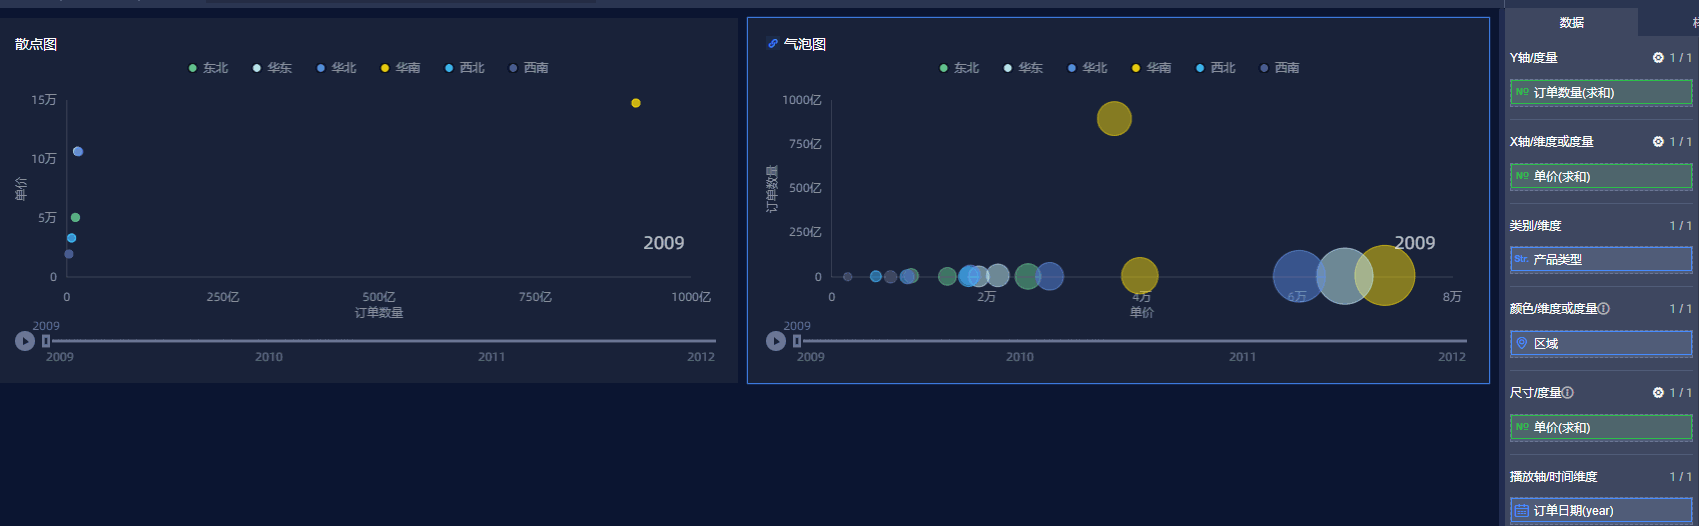The height and width of the screenshot is (526, 1699).
Task: Select the 单价(求和) field under X轴
Action: point(1600,177)
